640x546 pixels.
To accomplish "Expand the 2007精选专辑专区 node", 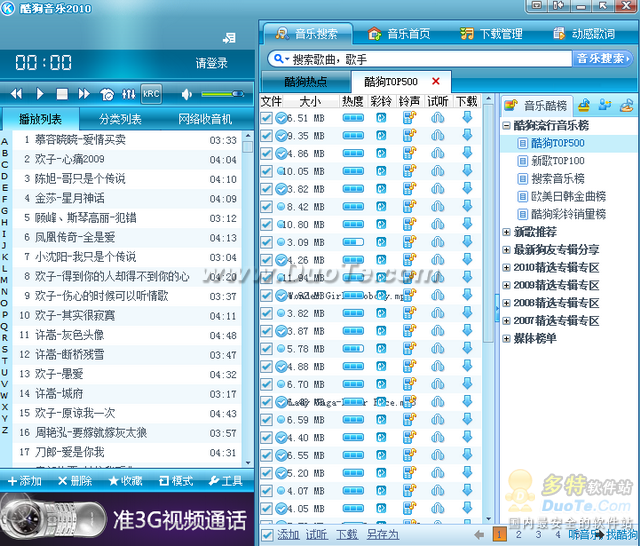I will [x=507, y=321].
